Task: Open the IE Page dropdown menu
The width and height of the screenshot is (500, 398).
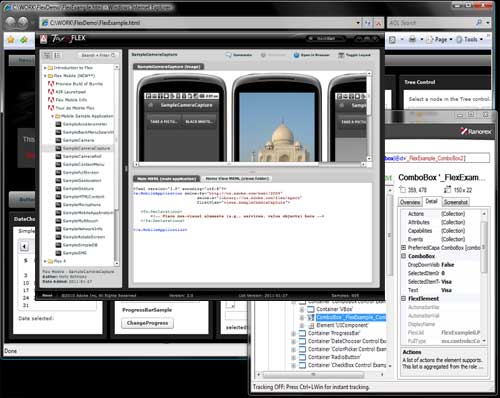Action: (x=439, y=39)
